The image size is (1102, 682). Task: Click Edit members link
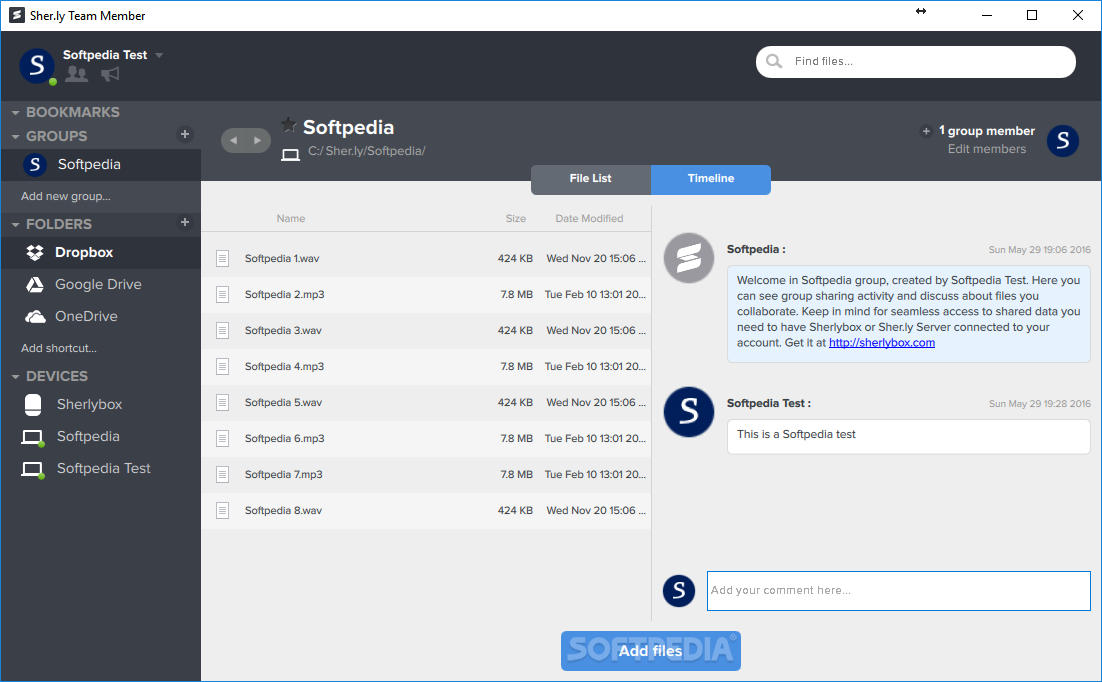(986, 149)
